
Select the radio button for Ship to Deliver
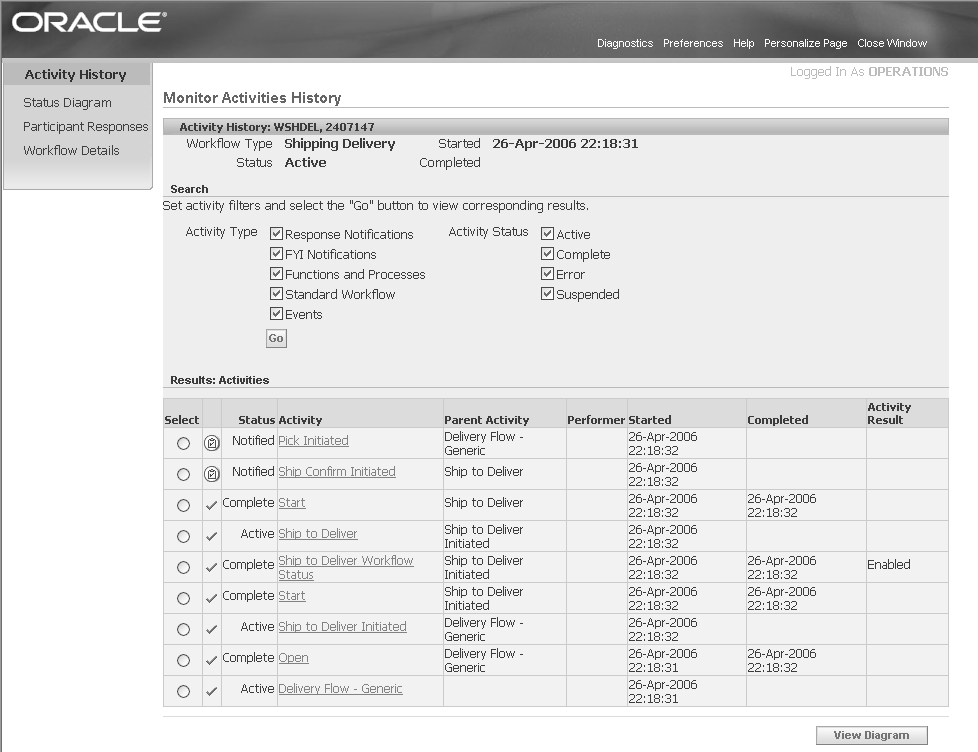183,536
